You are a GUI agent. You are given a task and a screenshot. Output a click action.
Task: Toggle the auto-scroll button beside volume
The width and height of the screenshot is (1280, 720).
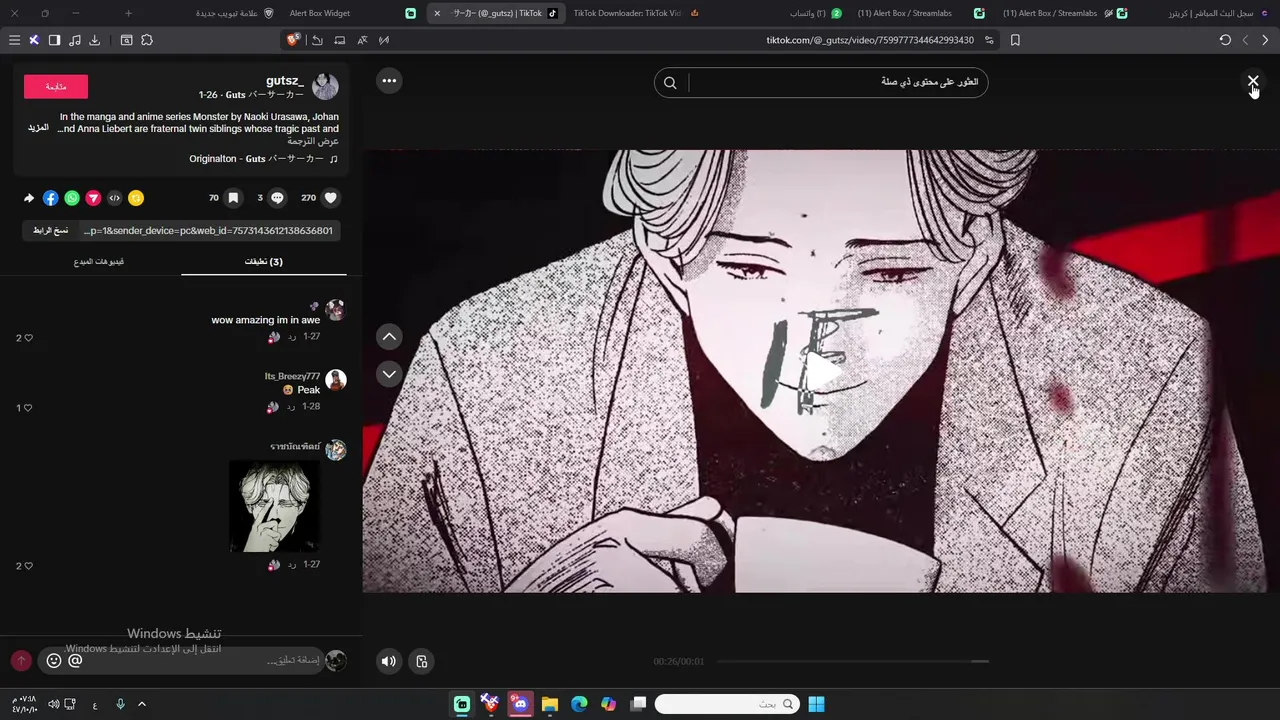(x=422, y=661)
